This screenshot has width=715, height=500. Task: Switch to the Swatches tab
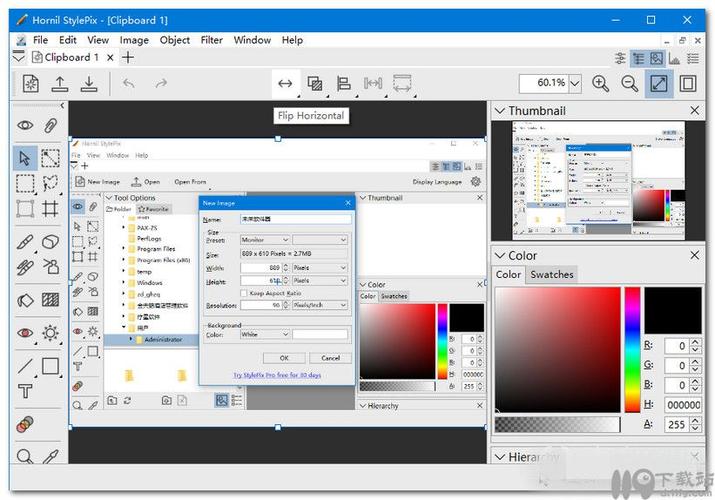552,274
